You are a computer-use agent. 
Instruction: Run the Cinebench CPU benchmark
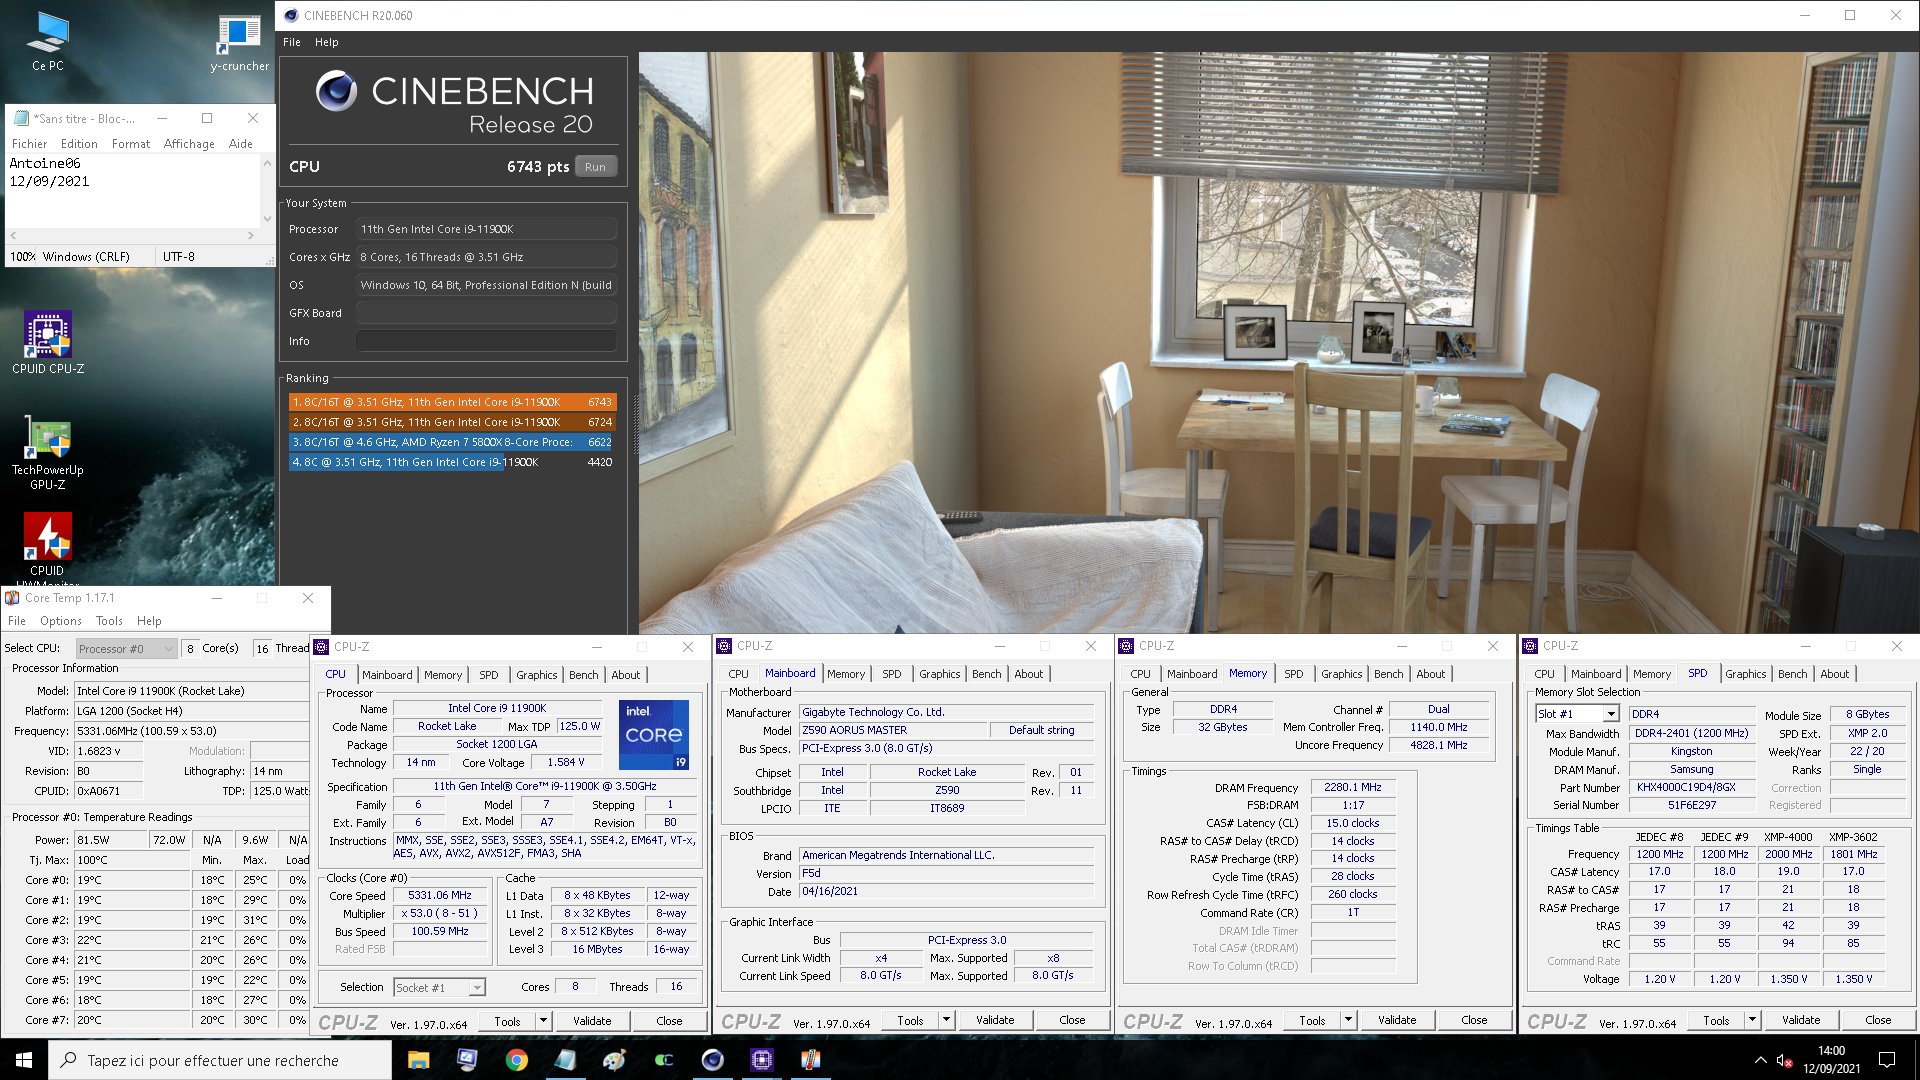point(596,167)
